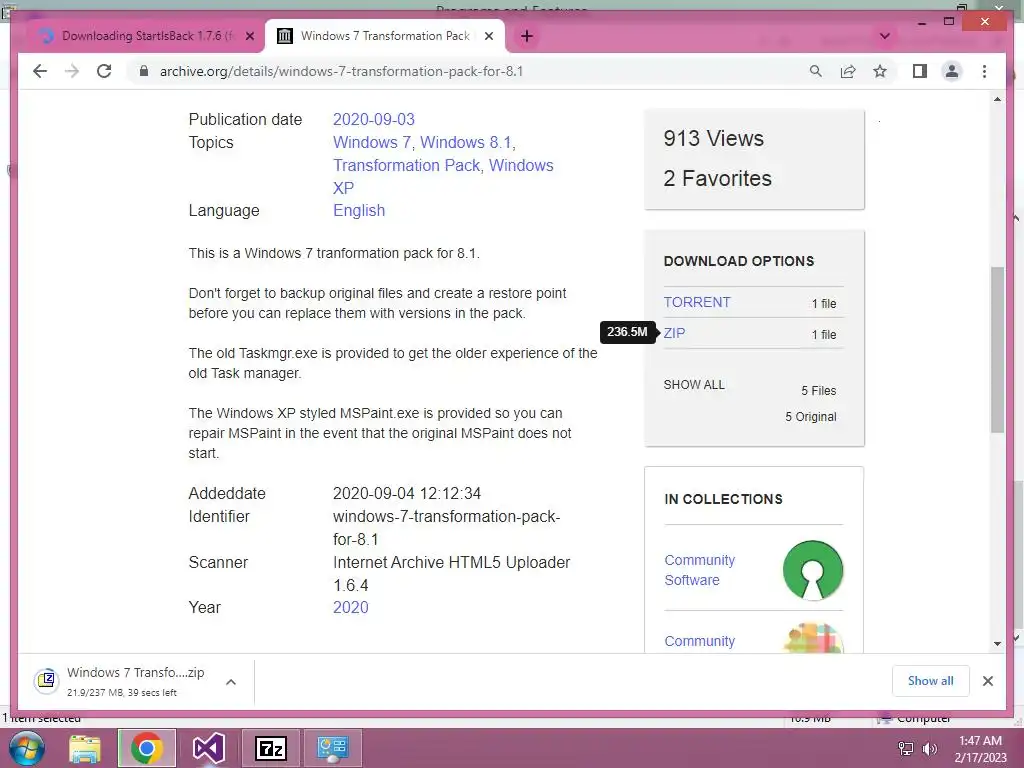Click the page scrollbar up arrow
This screenshot has height=768, width=1024.
(997, 99)
